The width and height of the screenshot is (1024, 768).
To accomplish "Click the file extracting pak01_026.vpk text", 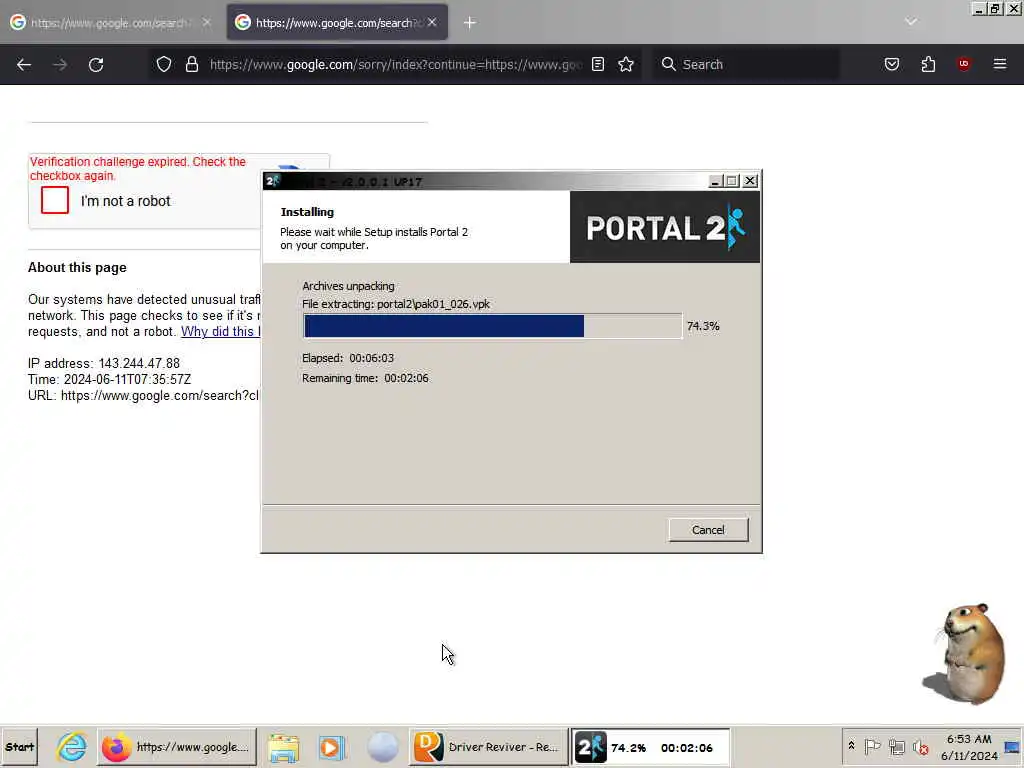I will click(x=396, y=304).
